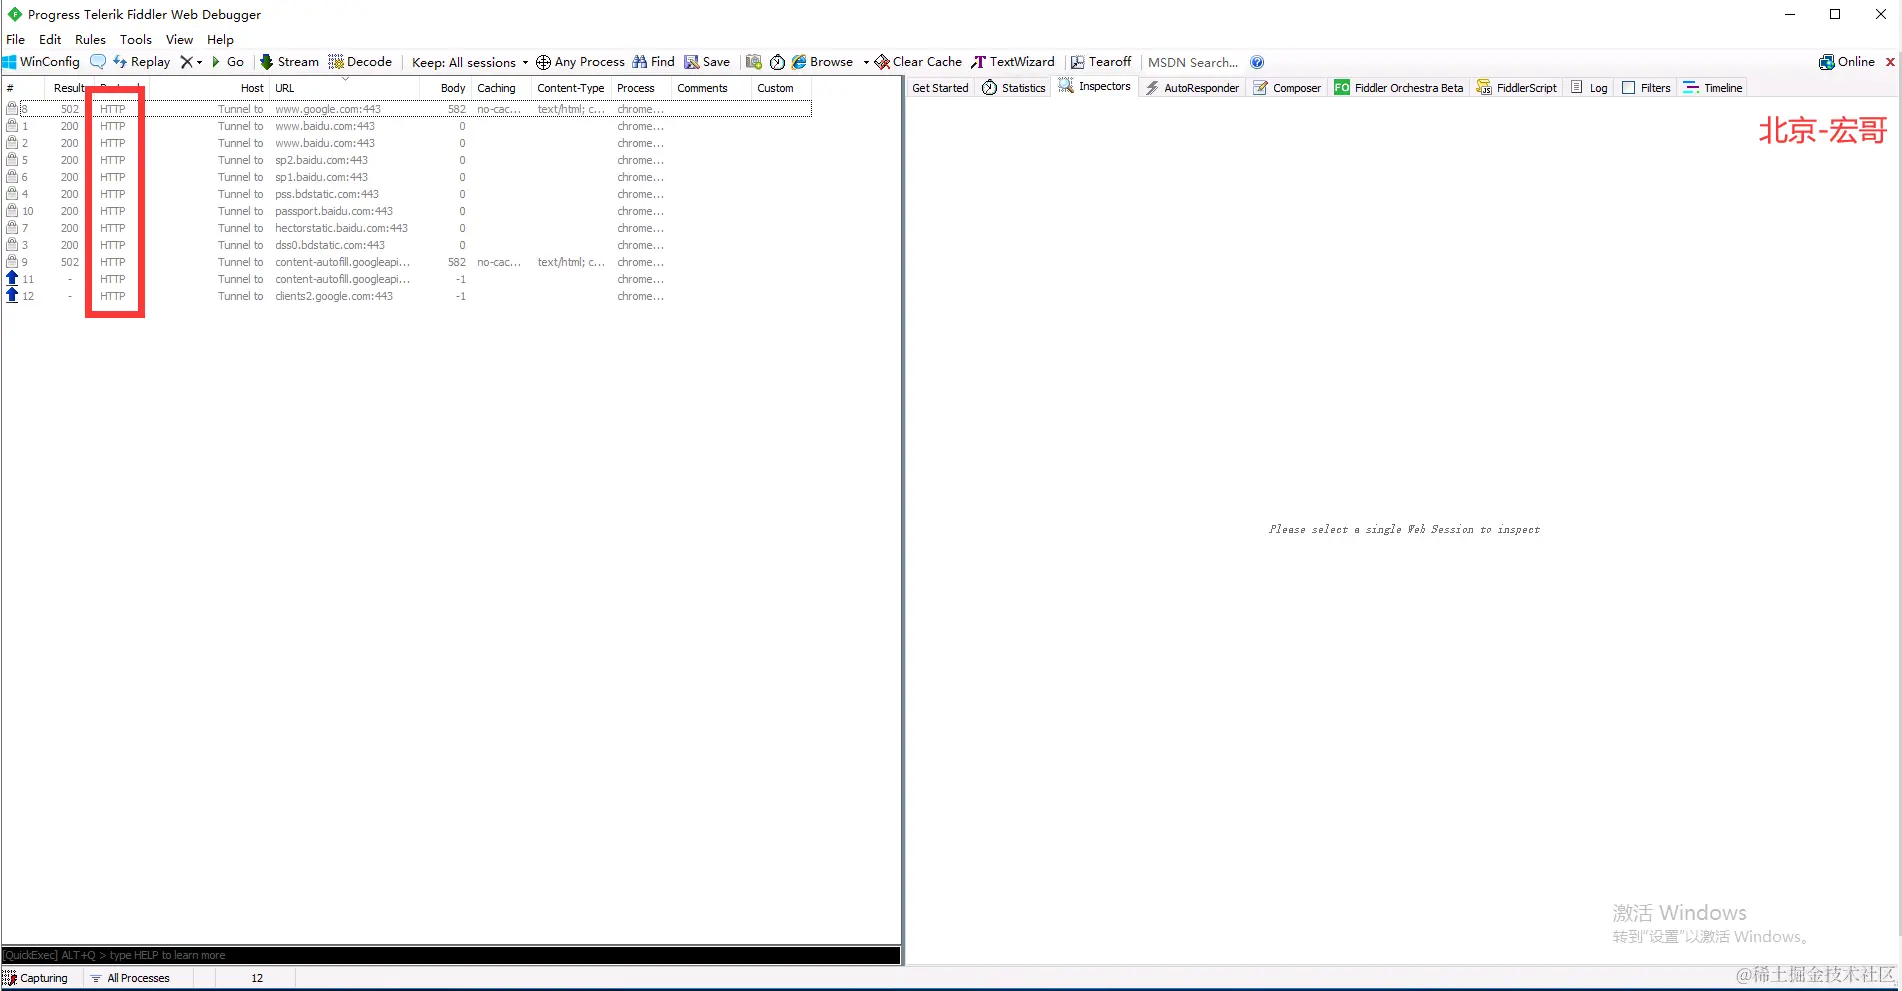Launch Browse with Internet Explorer icon
This screenshot has width=1902, height=991.
tap(822, 62)
